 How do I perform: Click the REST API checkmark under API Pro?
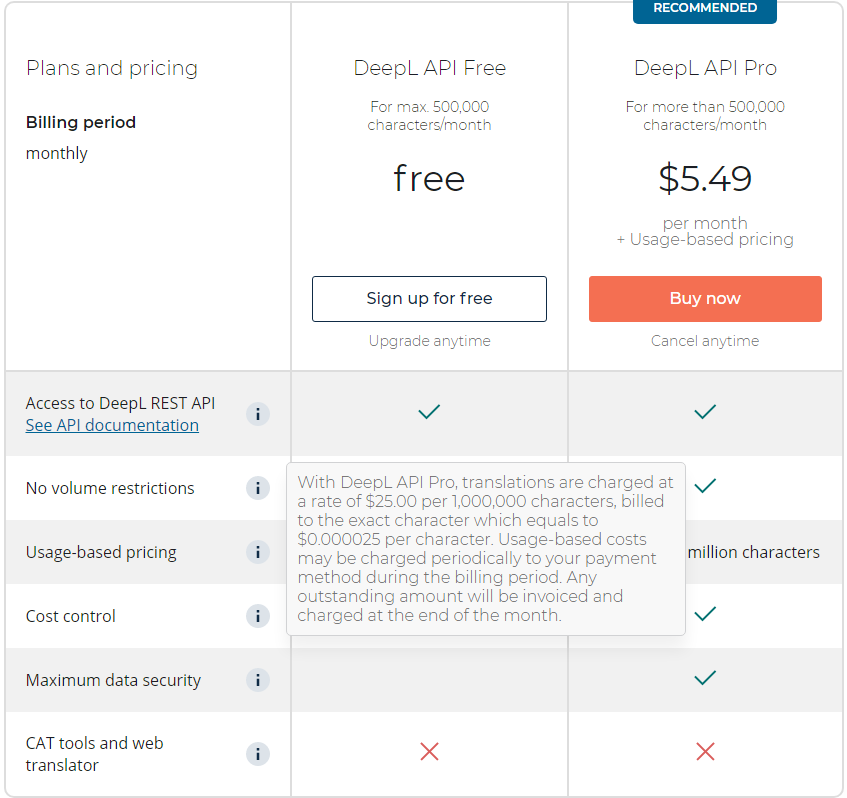coord(705,412)
